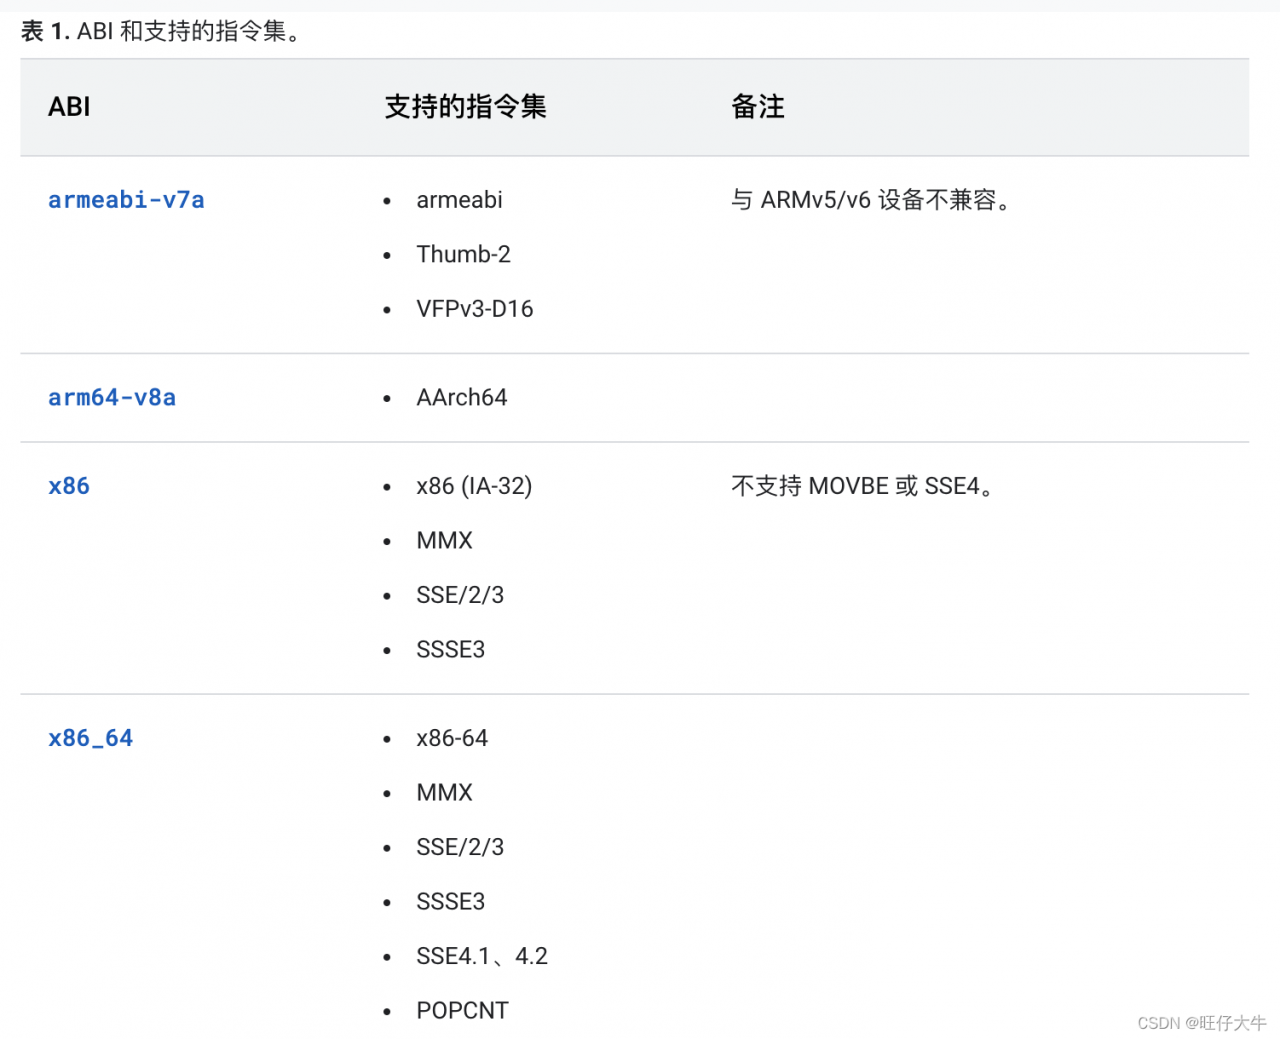Viewport: 1280px width, 1039px height.
Task: Open the armeabi-v7a documentation link
Action: coord(126,200)
